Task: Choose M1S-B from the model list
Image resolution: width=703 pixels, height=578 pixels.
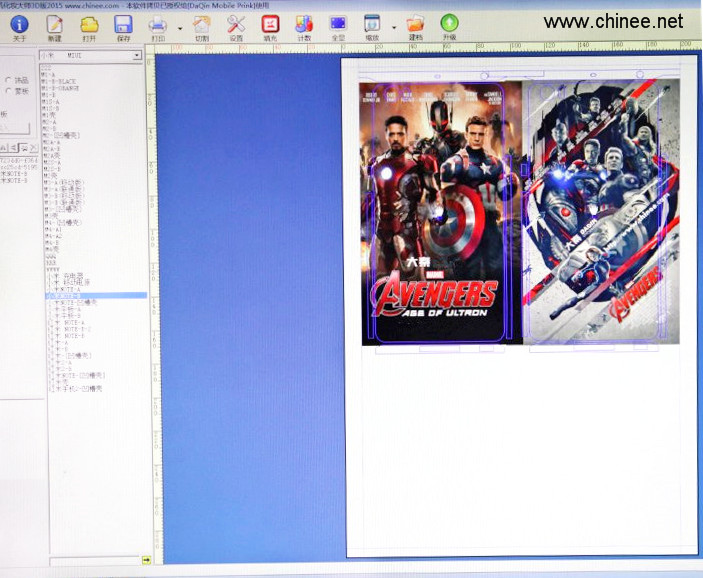Action: [51, 109]
